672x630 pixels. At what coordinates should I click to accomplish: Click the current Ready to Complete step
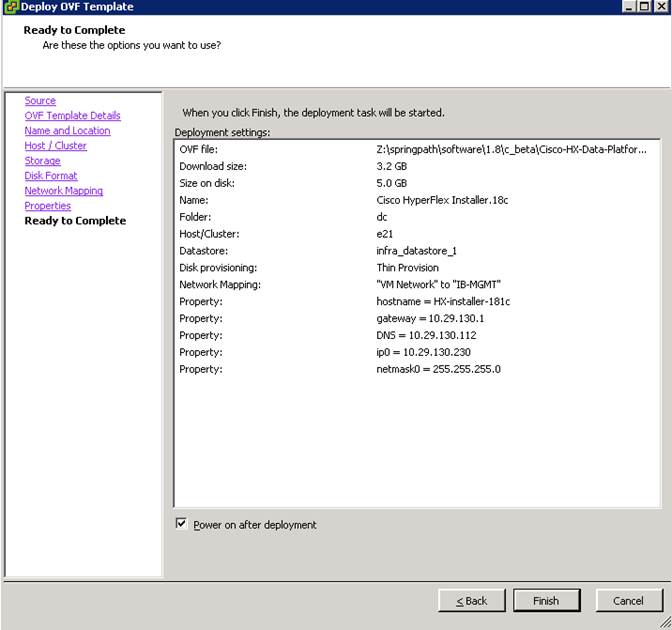pos(75,221)
